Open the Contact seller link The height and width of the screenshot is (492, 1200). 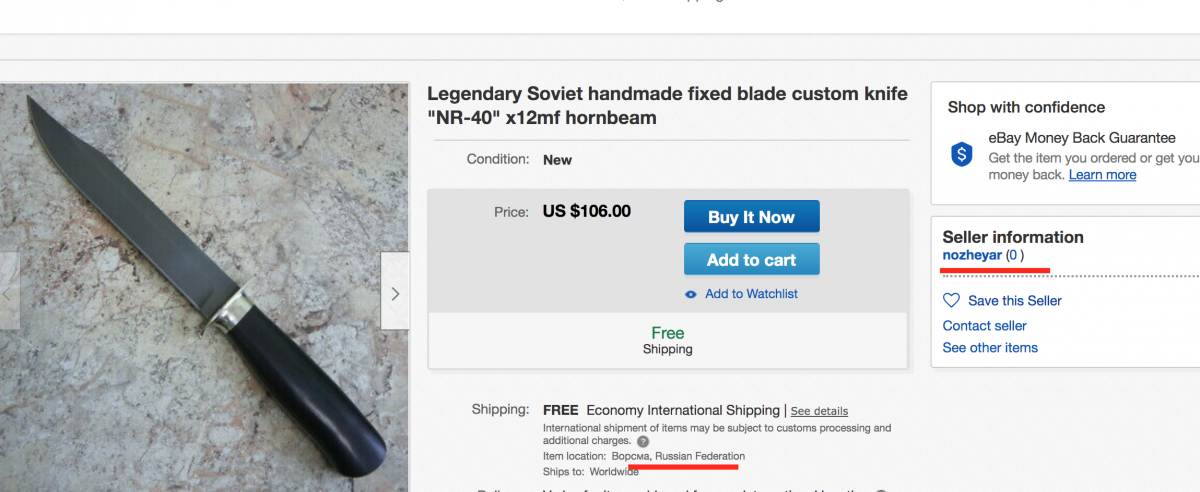point(984,325)
